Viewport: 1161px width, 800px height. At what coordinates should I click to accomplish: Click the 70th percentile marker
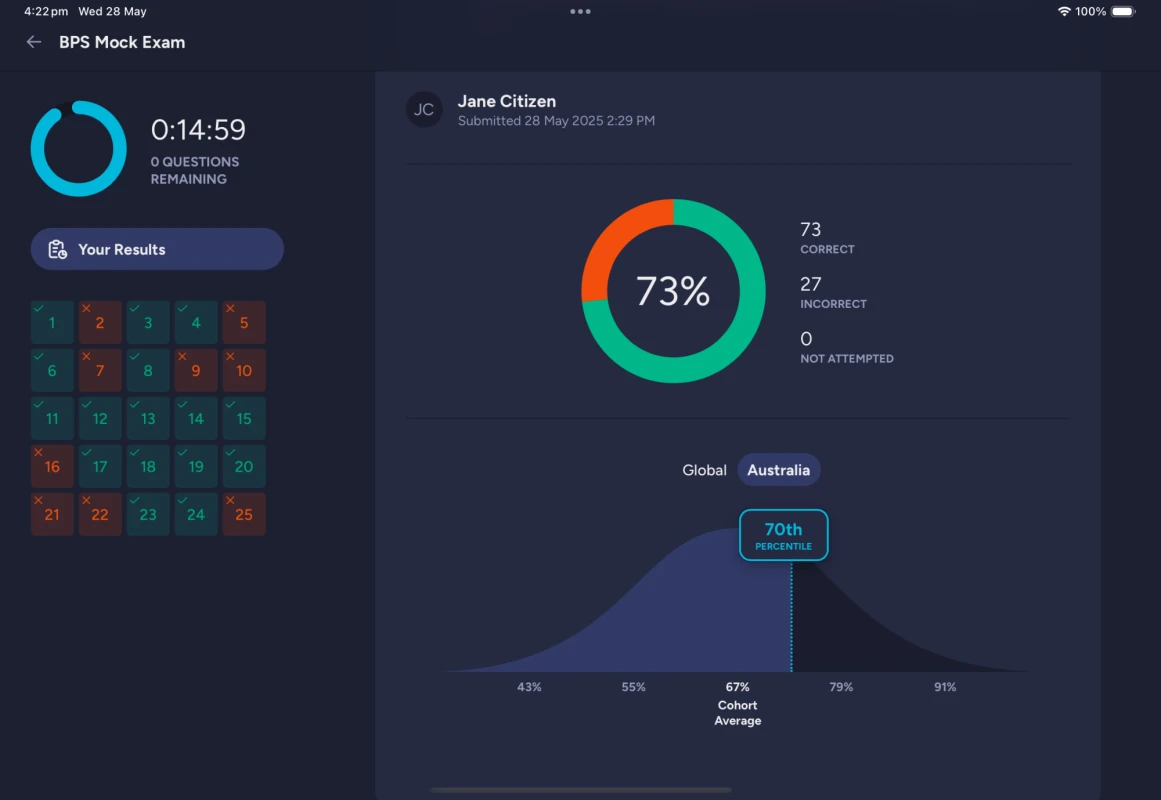[783, 535]
